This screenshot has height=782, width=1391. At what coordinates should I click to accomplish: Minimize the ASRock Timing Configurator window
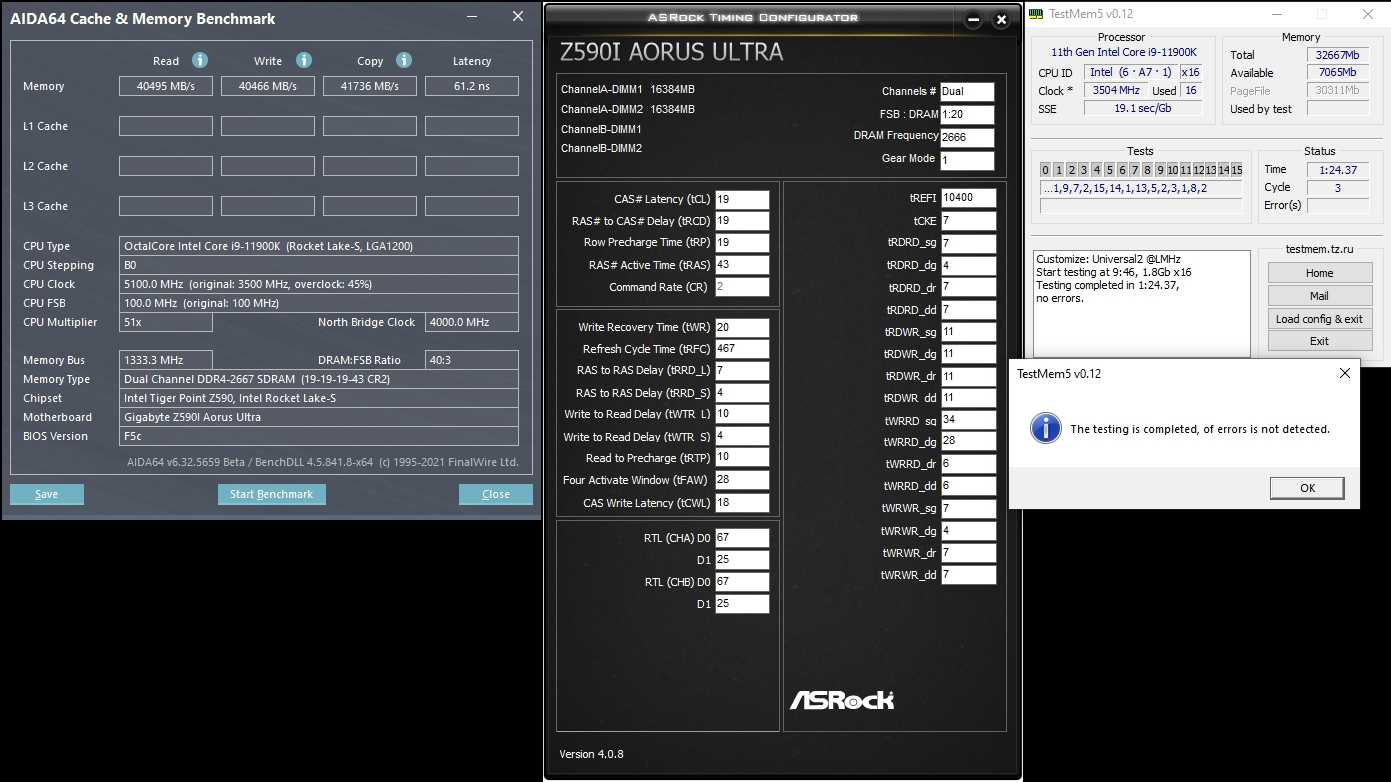click(x=972, y=19)
